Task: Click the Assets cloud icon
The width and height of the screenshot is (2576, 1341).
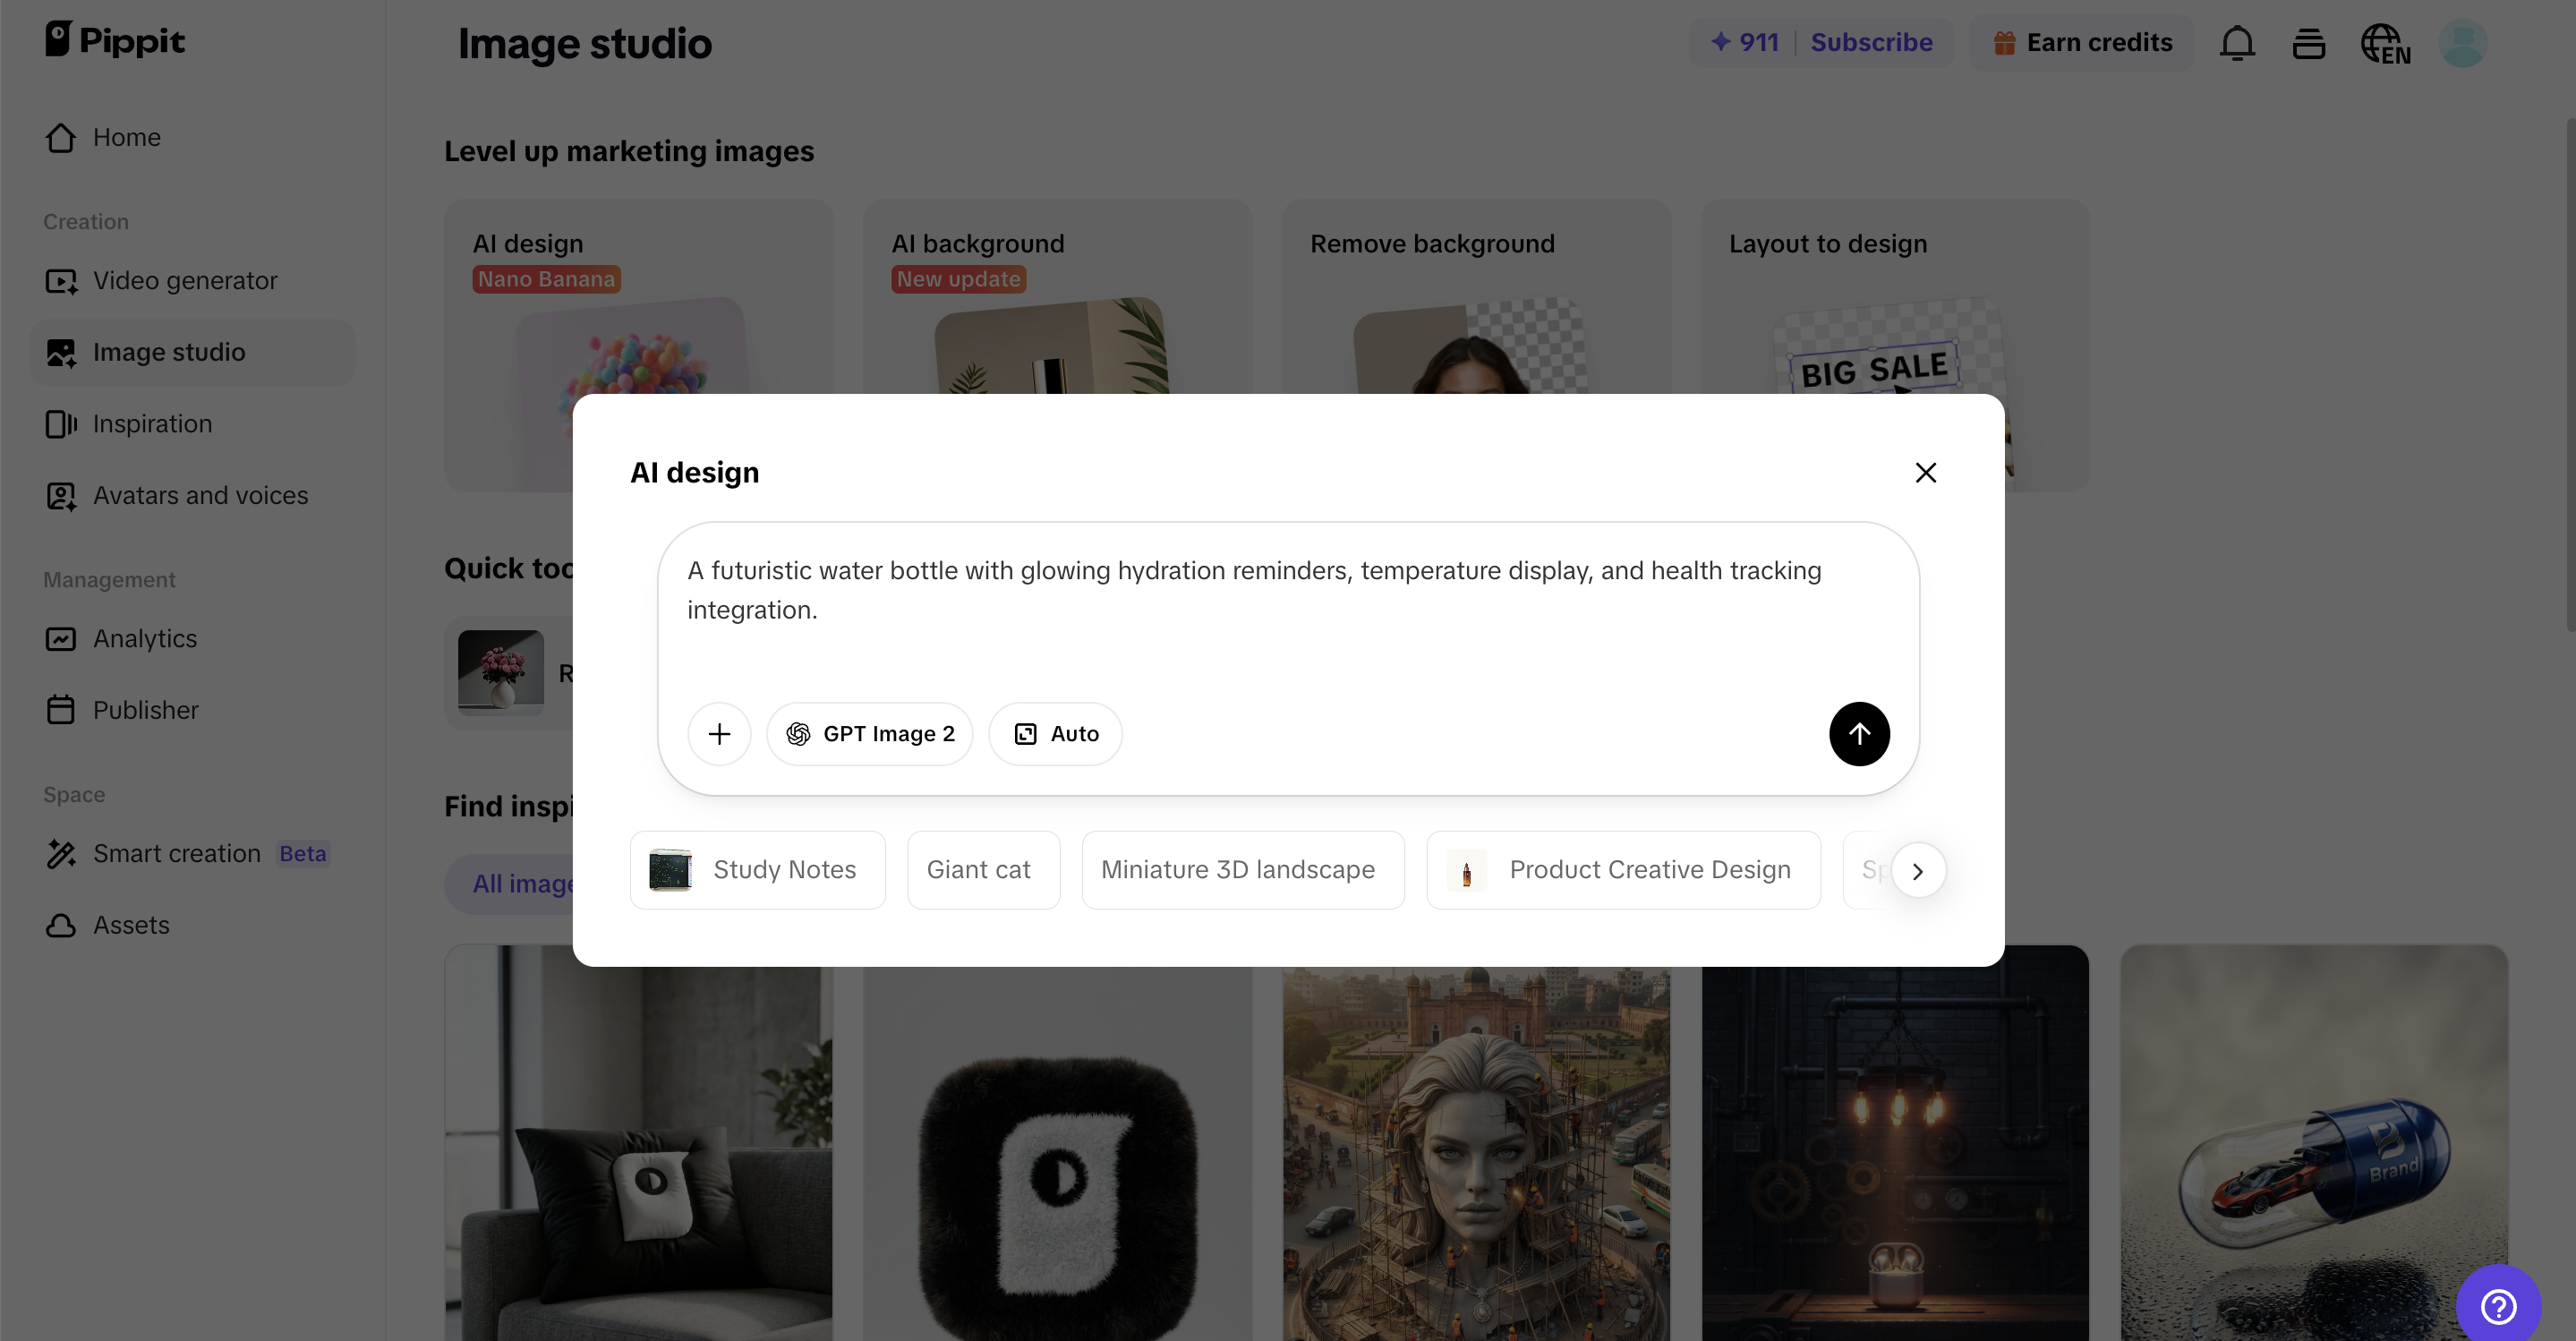Action: point(61,925)
